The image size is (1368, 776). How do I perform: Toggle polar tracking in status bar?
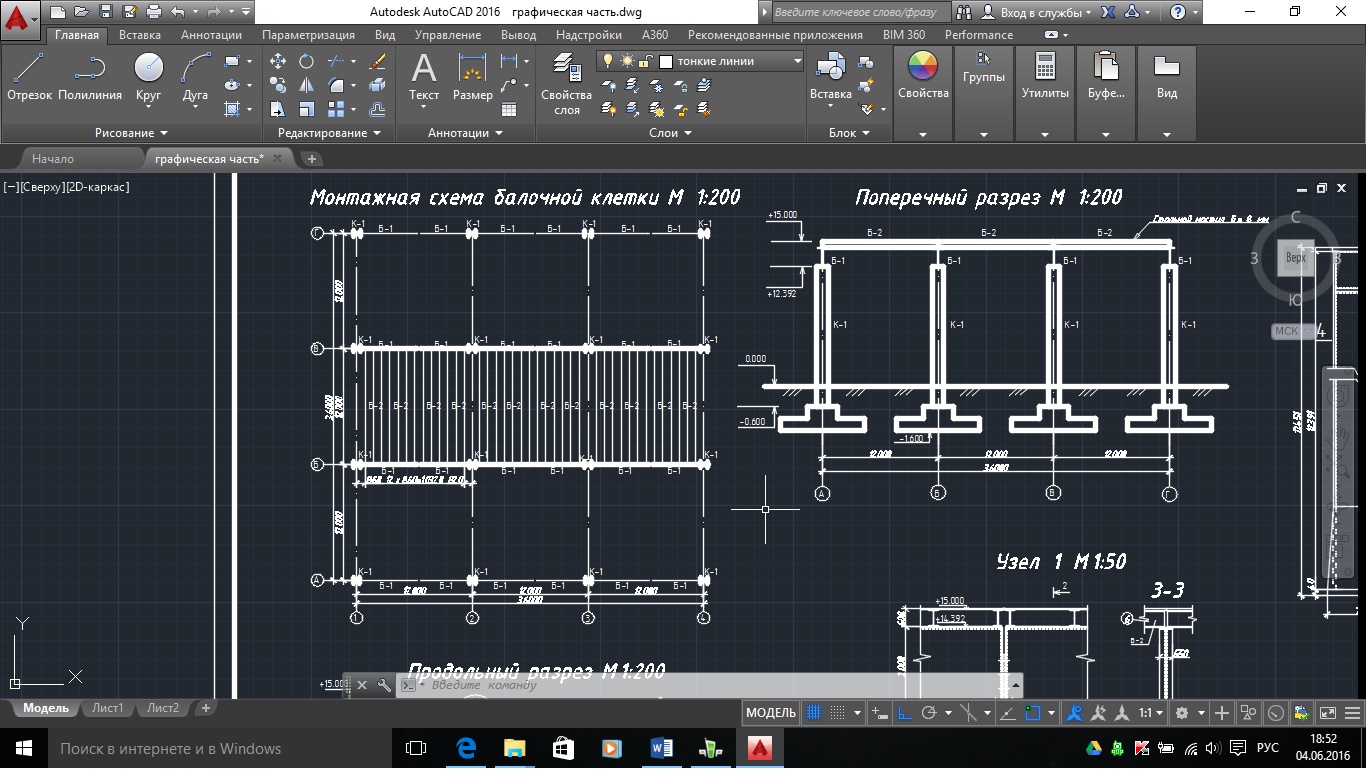[928, 713]
